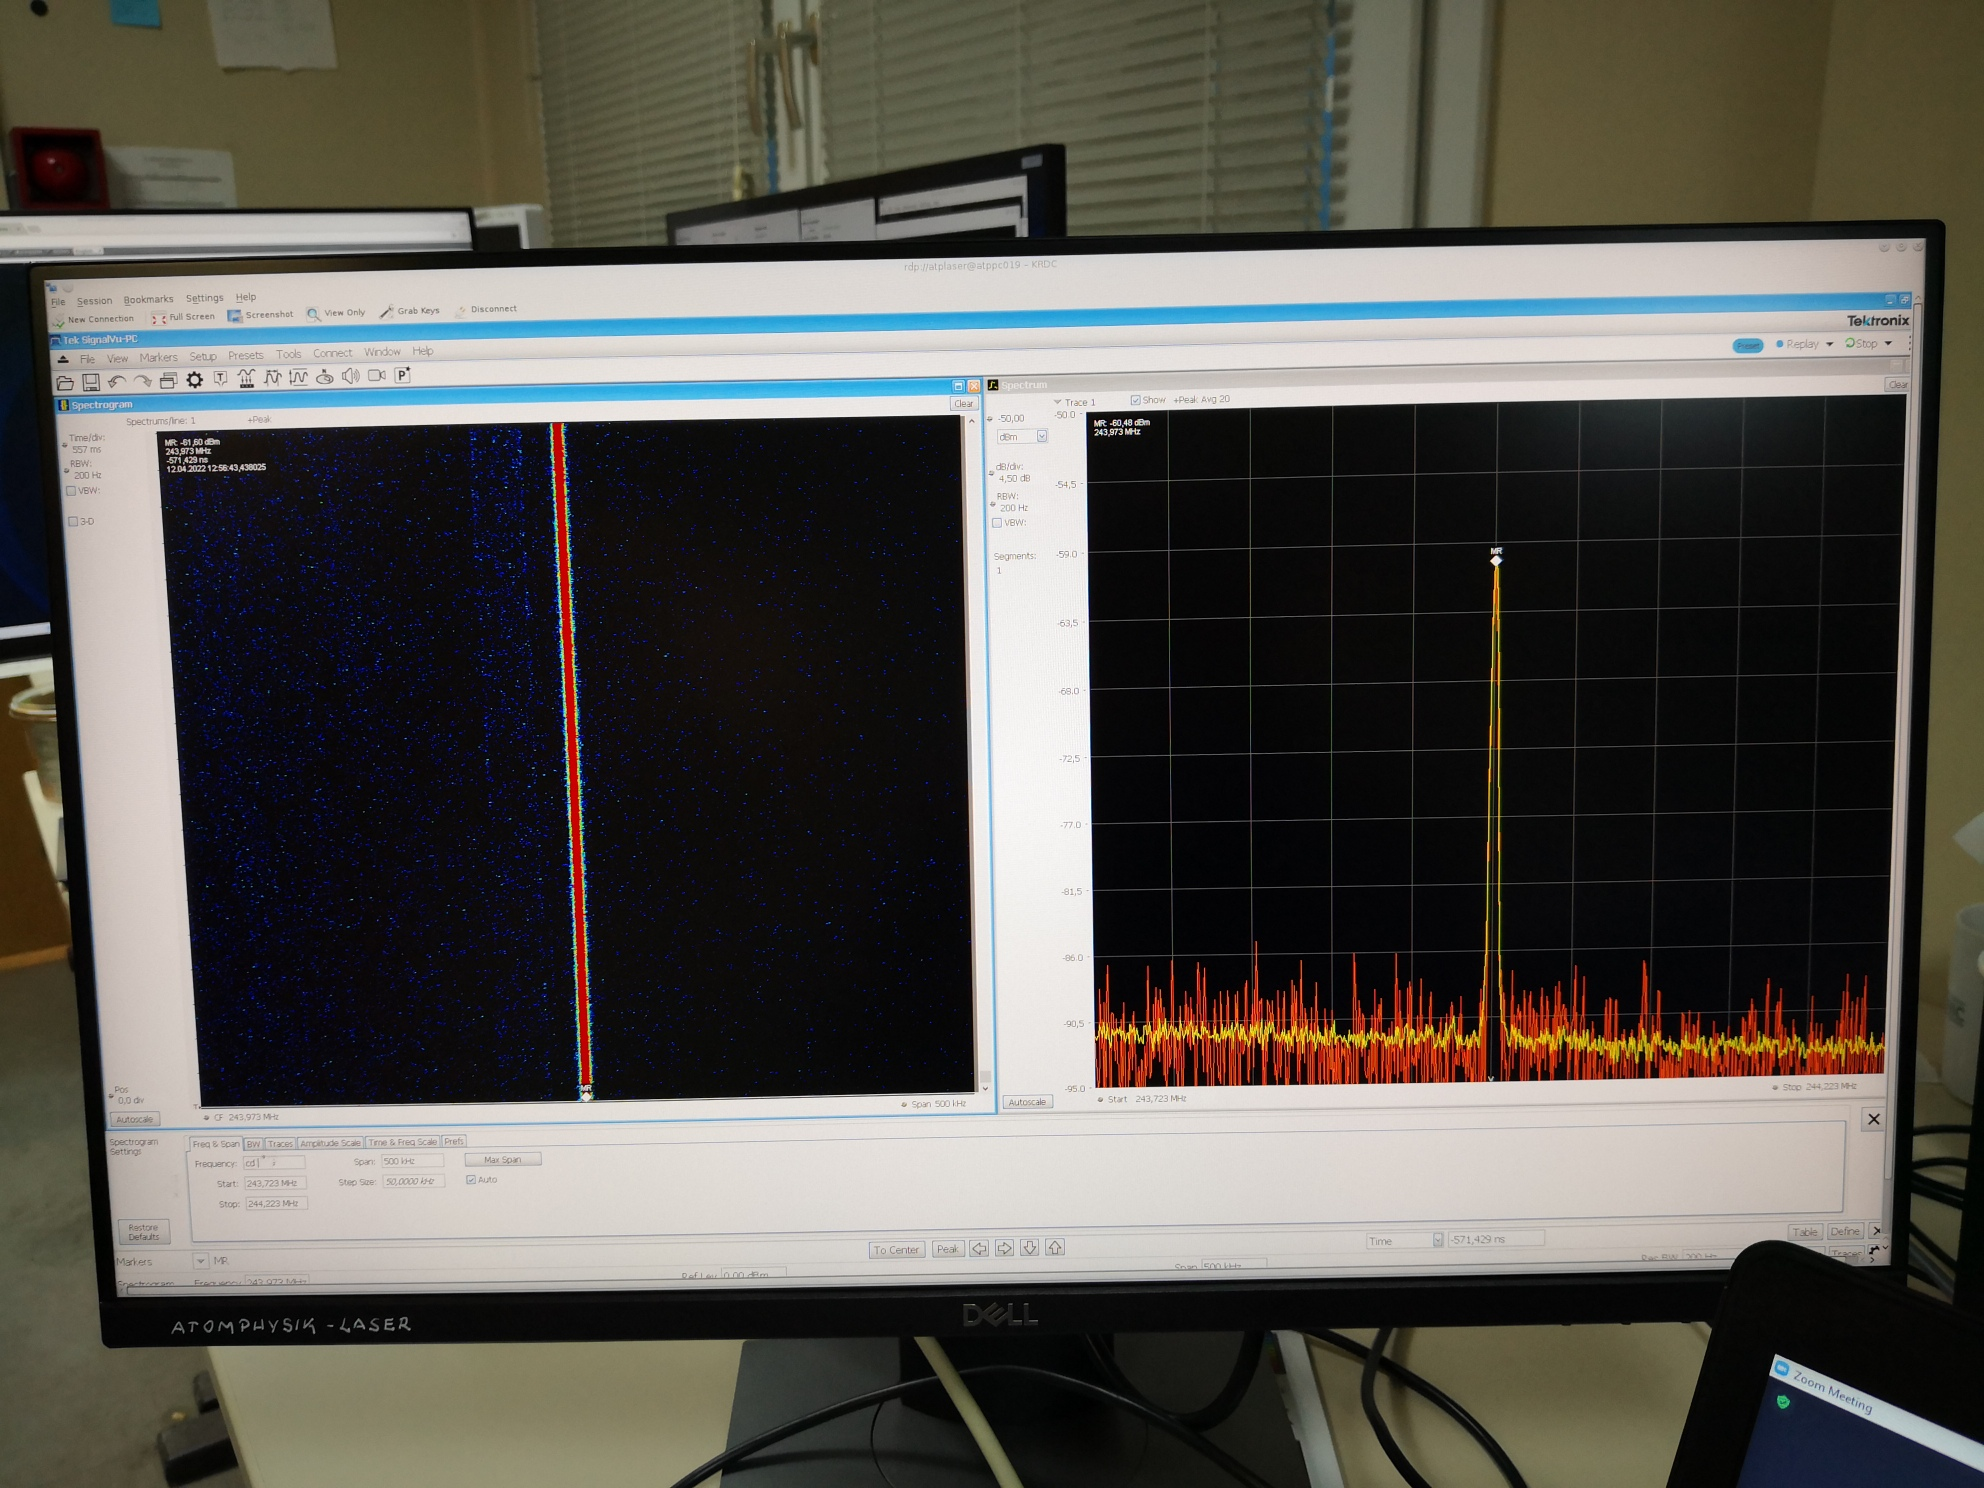Click the Full Screen icon in KRDC toolbar
The height and width of the screenshot is (1488, 1984).
(159, 318)
